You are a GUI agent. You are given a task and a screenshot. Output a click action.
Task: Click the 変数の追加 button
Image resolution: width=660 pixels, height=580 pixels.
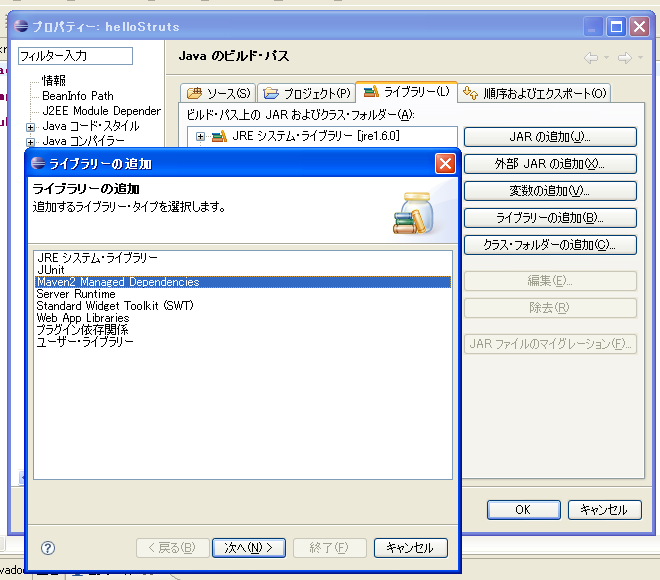550,190
